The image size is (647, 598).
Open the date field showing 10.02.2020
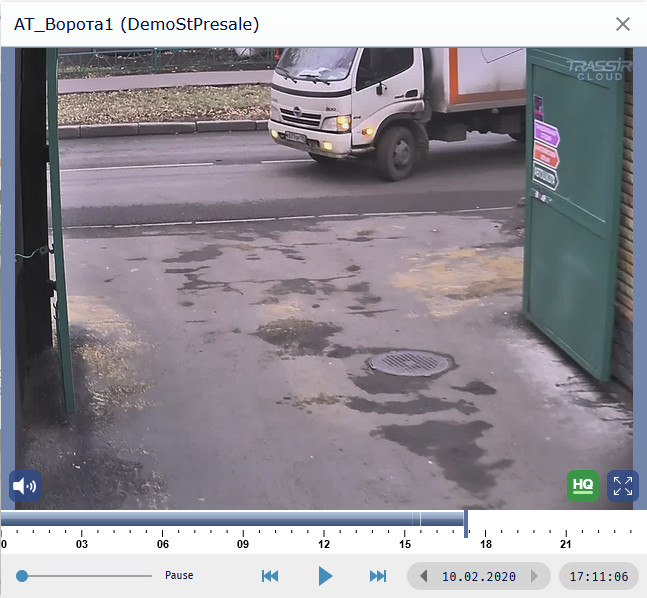pos(479,576)
